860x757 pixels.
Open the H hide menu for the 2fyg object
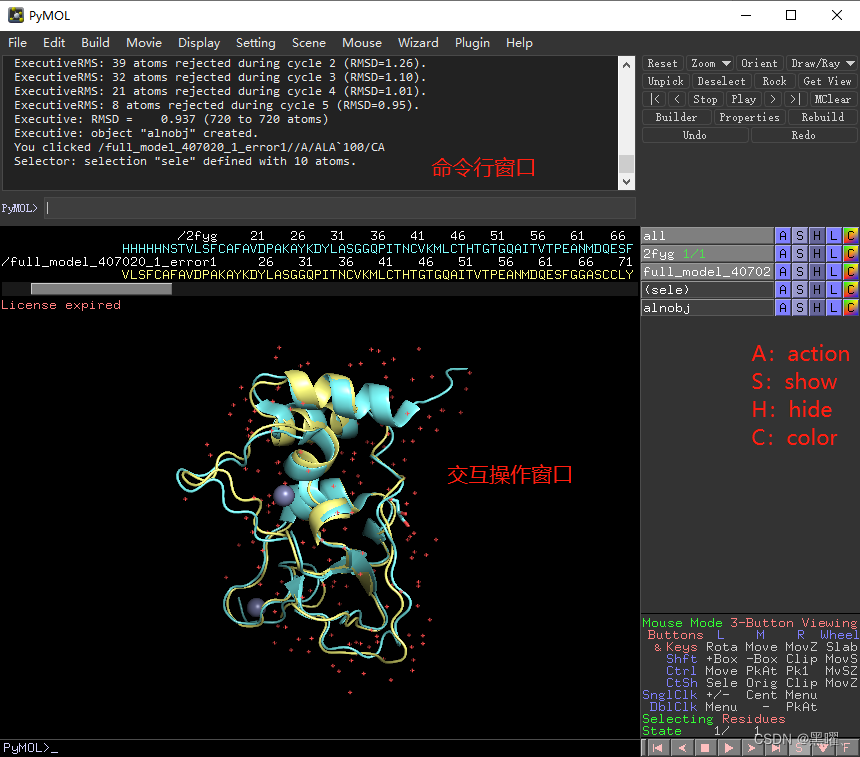(x=817, y=253)
